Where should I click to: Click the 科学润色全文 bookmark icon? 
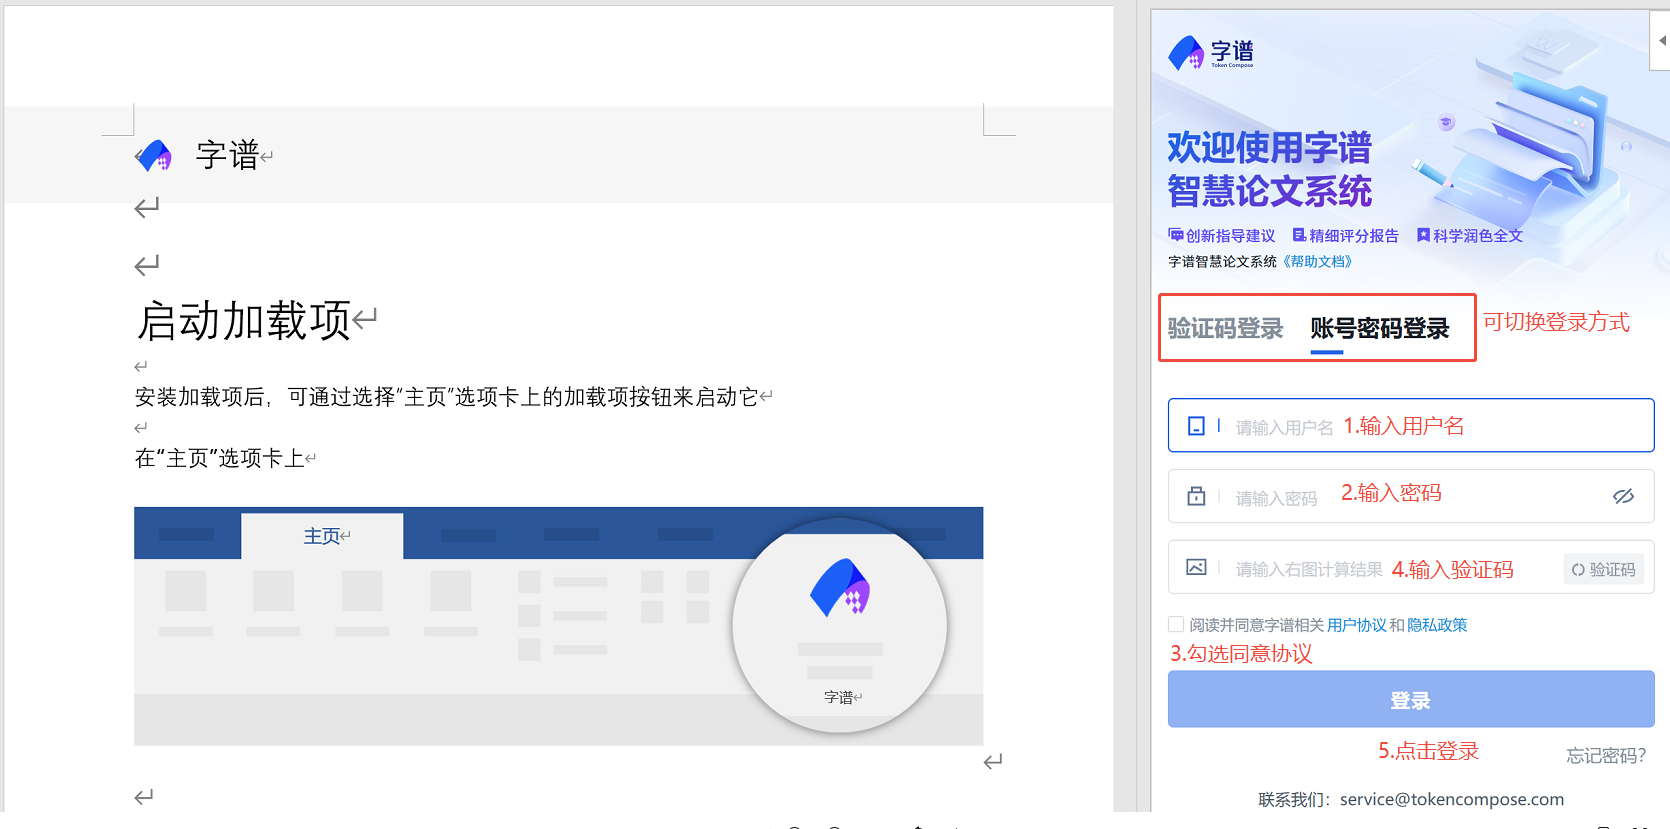(x=1423, y=235)
